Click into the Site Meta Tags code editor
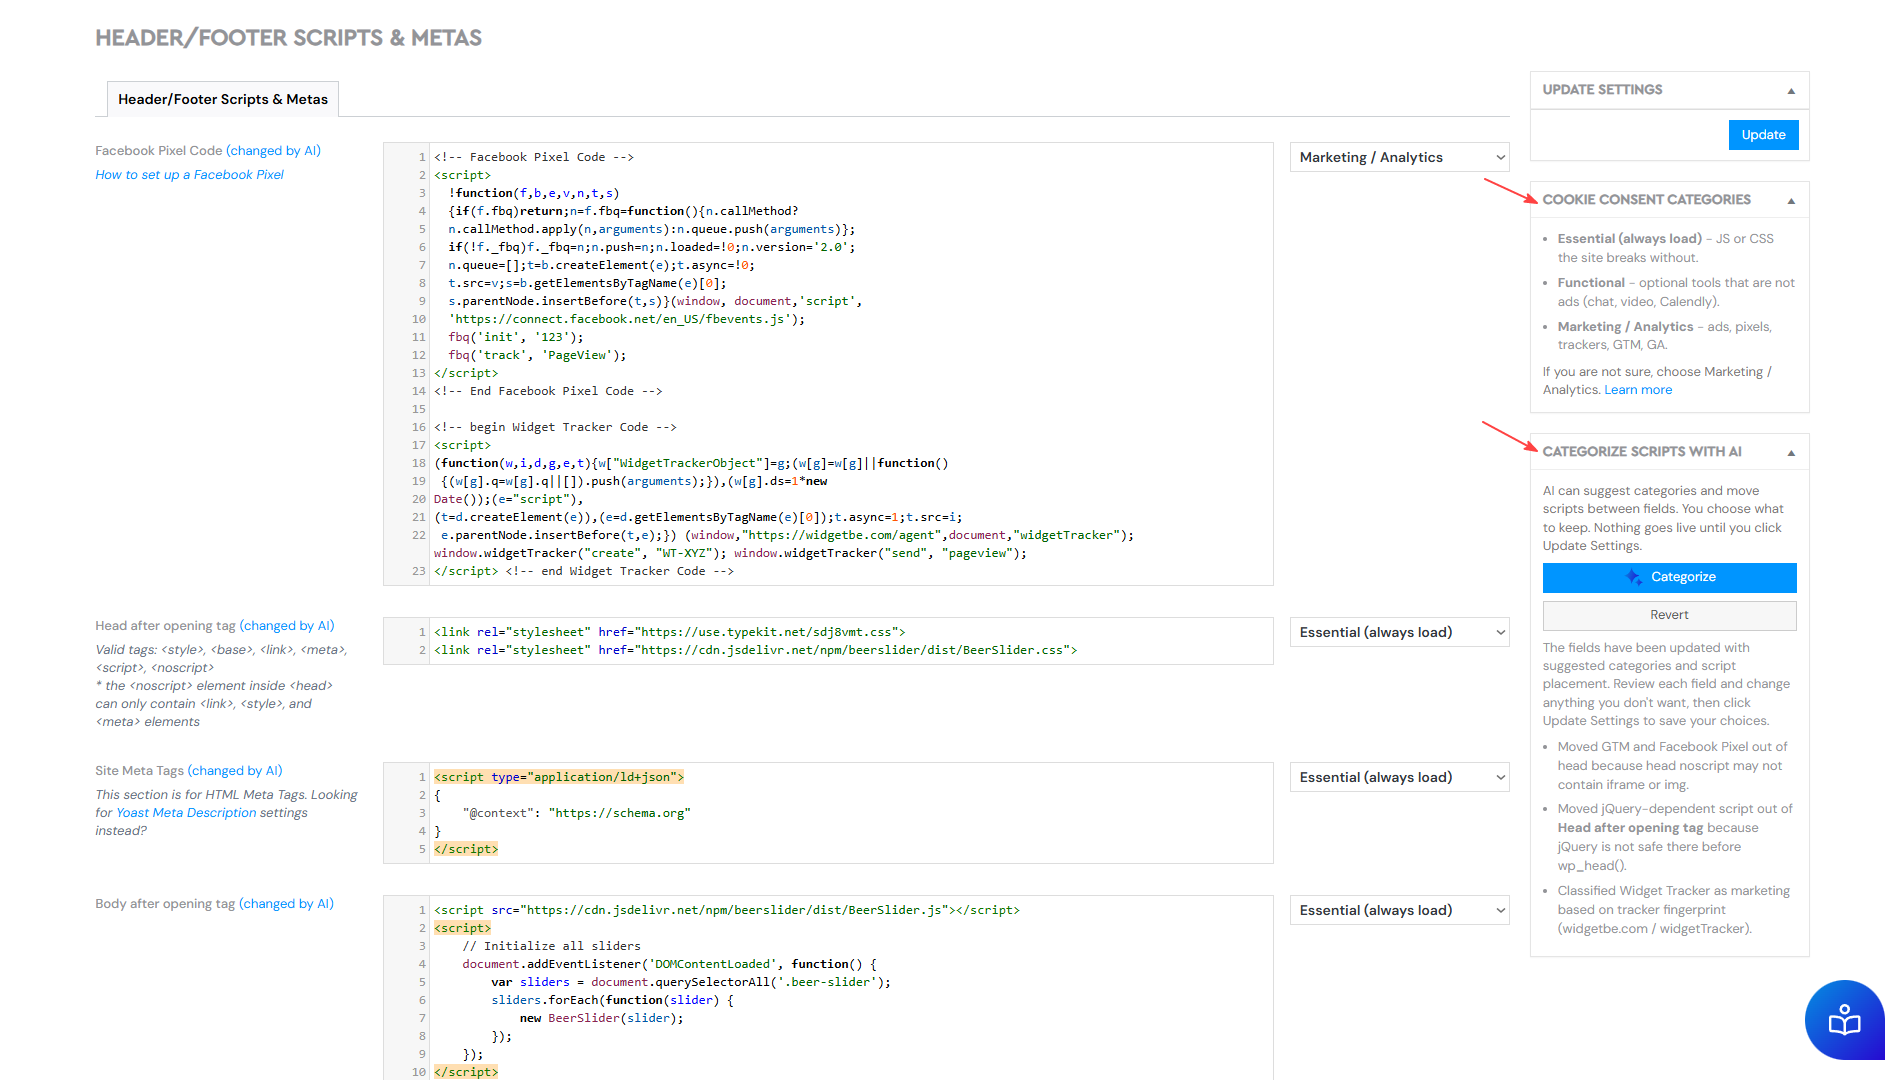The height and width of the screenshot is (1080, 1899). click(828, 813)
